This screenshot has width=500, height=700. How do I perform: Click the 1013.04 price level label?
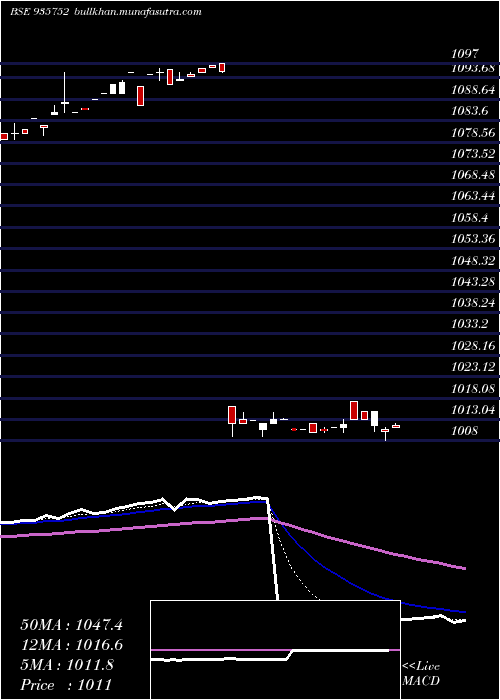tap(473, 410)
